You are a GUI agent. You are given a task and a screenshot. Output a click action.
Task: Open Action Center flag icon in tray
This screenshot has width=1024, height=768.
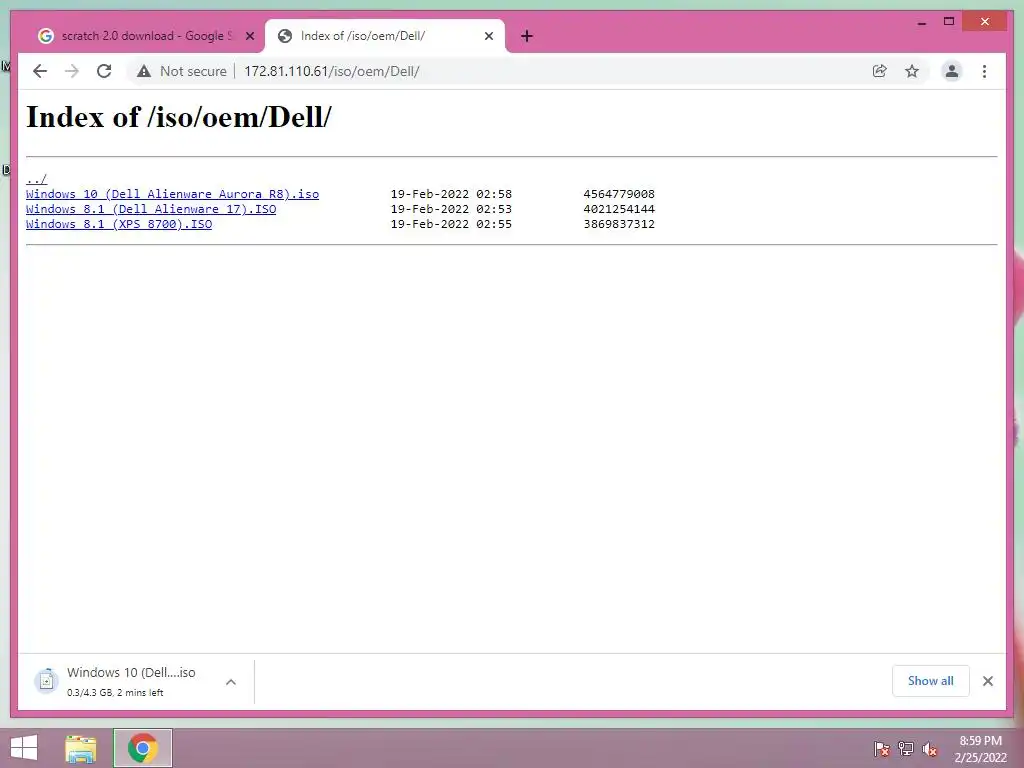[881, 748]
